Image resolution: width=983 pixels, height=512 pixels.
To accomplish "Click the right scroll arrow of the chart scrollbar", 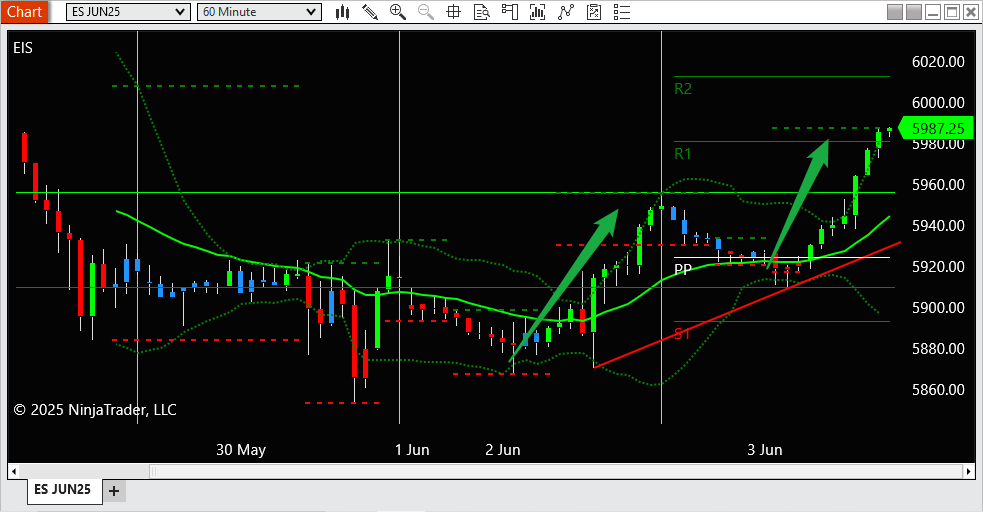I will [969, 471].
